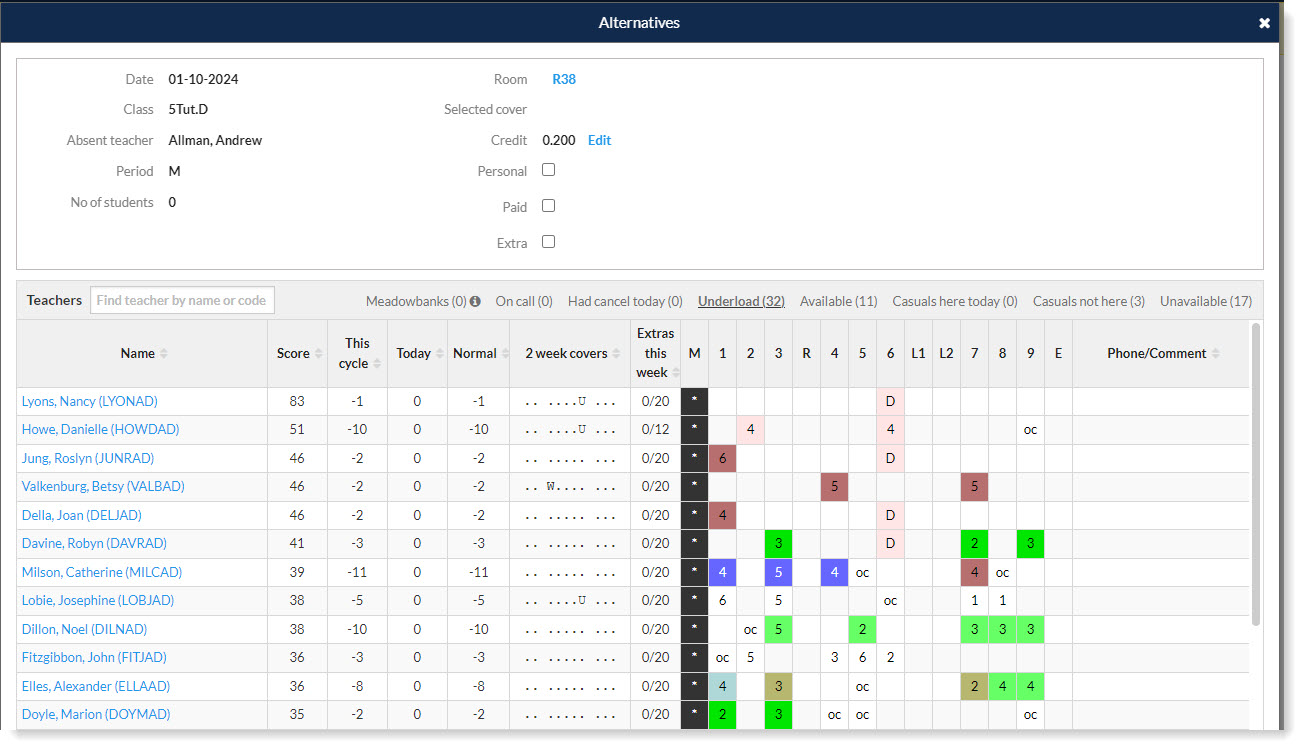This screenshot has width=1304, height=750.
Task: Select the Had cancel today (0) filter
Action: point(625,301)
